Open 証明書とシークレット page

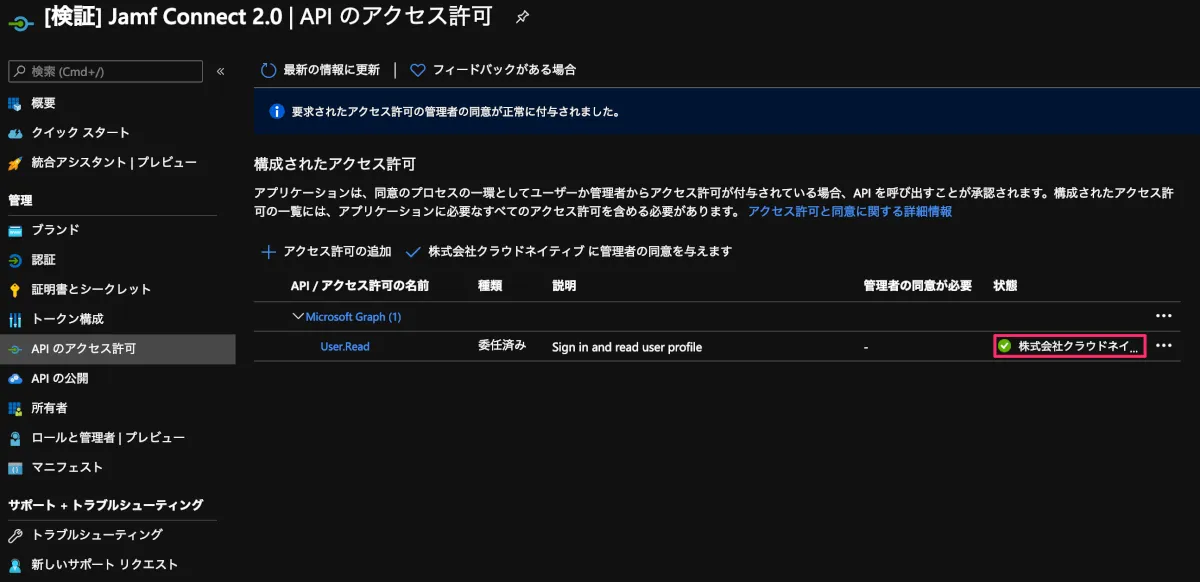click(x=91, y=290)
